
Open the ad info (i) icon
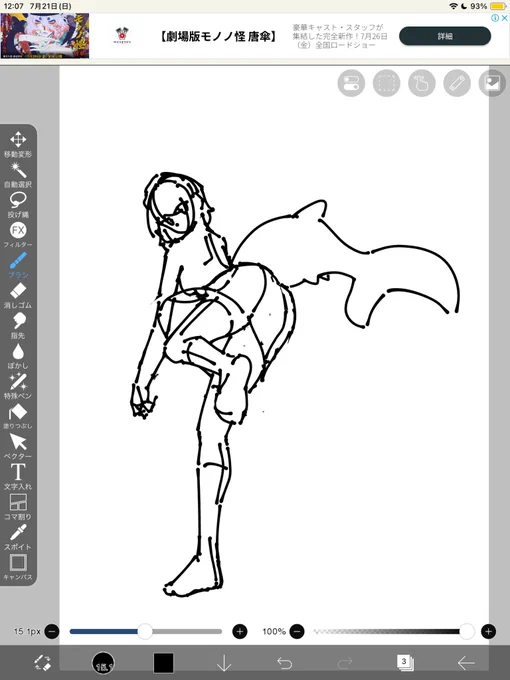click(x=495, y=18)
